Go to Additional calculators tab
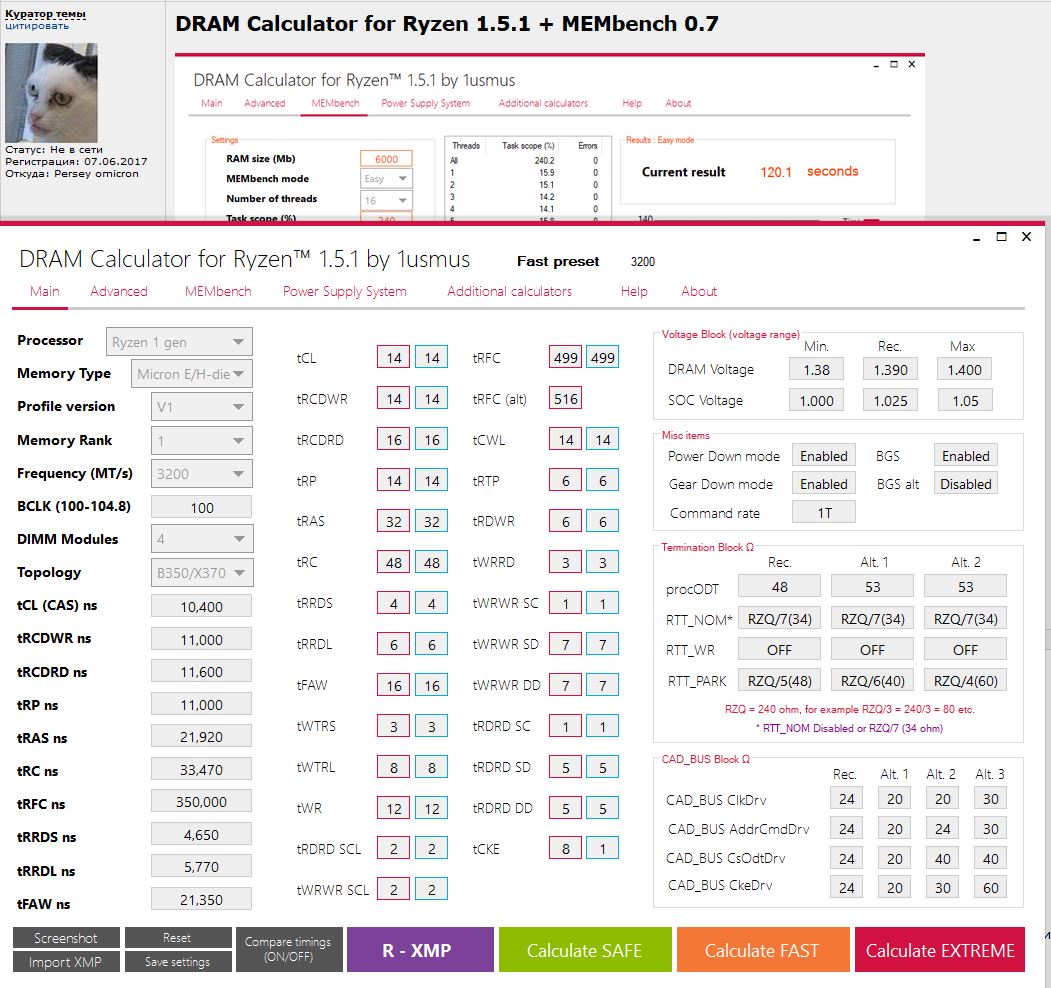 (509, 292)
